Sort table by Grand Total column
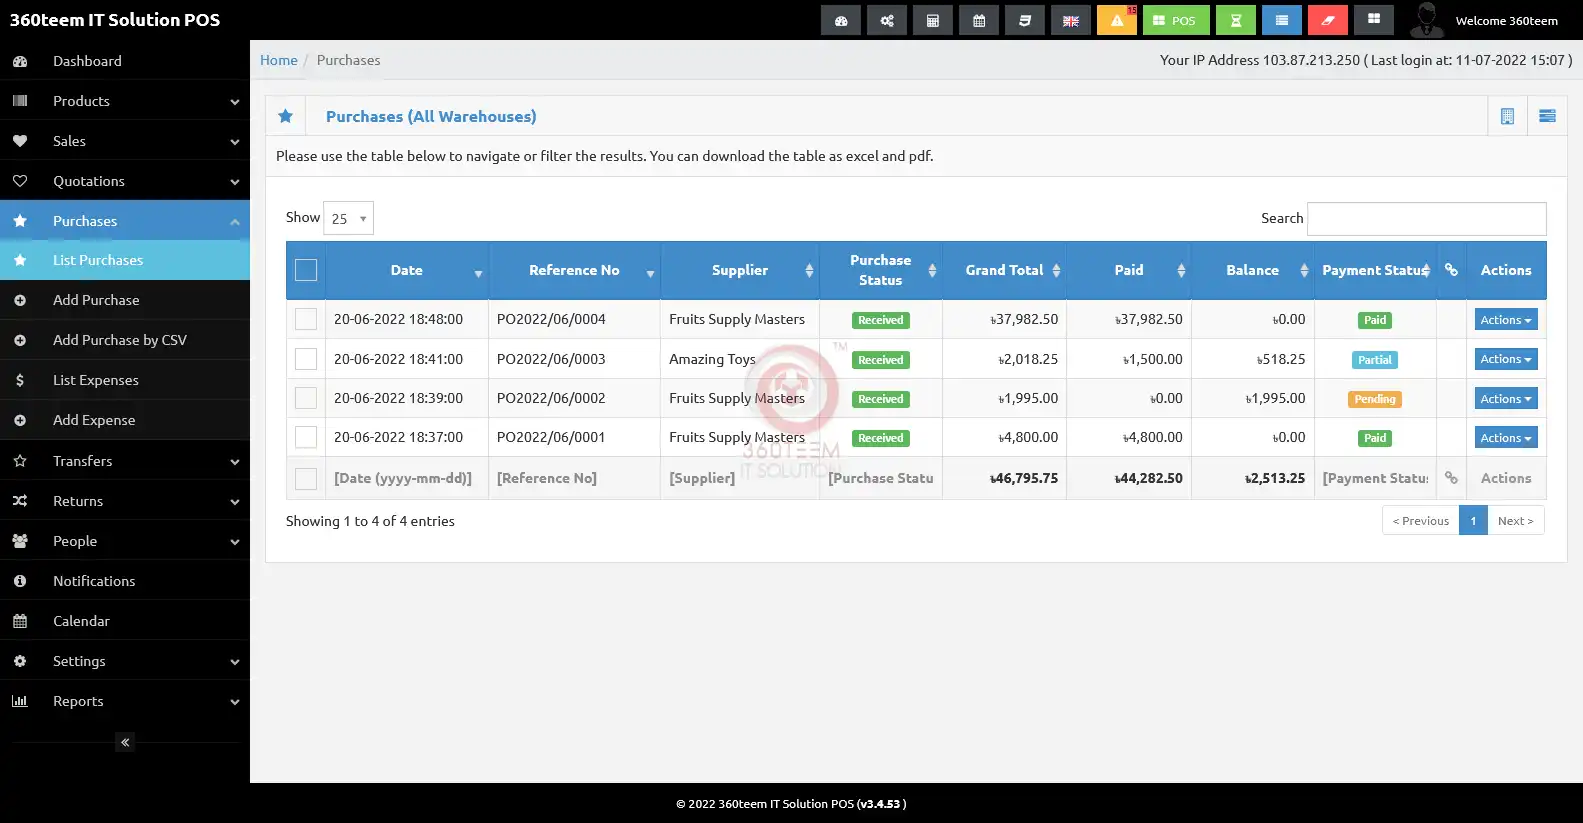This screenshot has height=823, width=1583. click(1004, 270)
